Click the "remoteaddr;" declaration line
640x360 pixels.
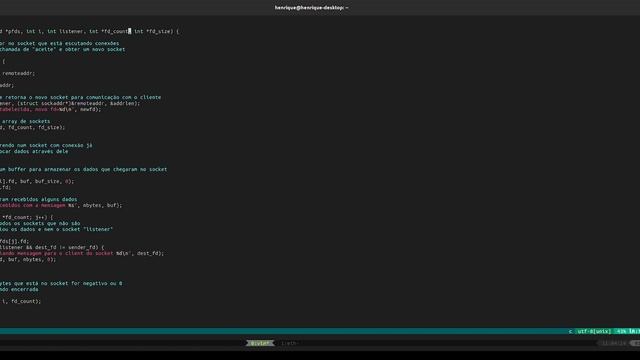pos(18,73)
